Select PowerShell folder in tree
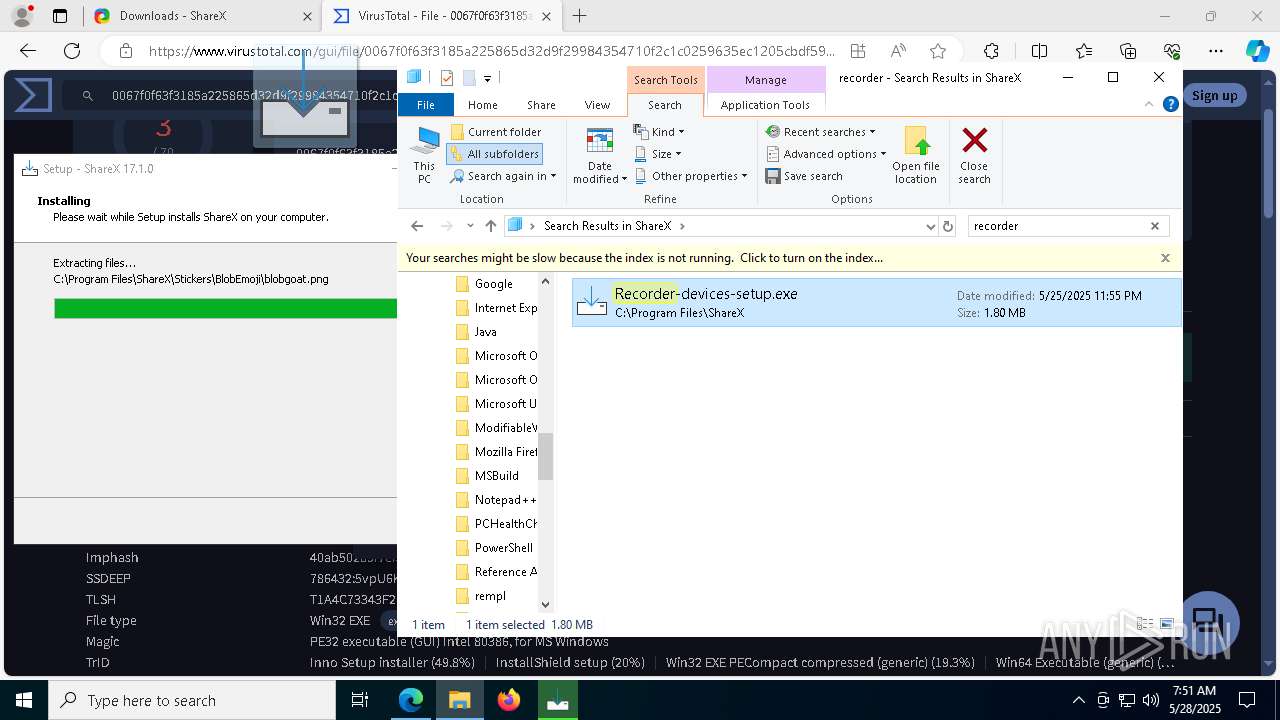1280x720 pixels. click(503, 548)
